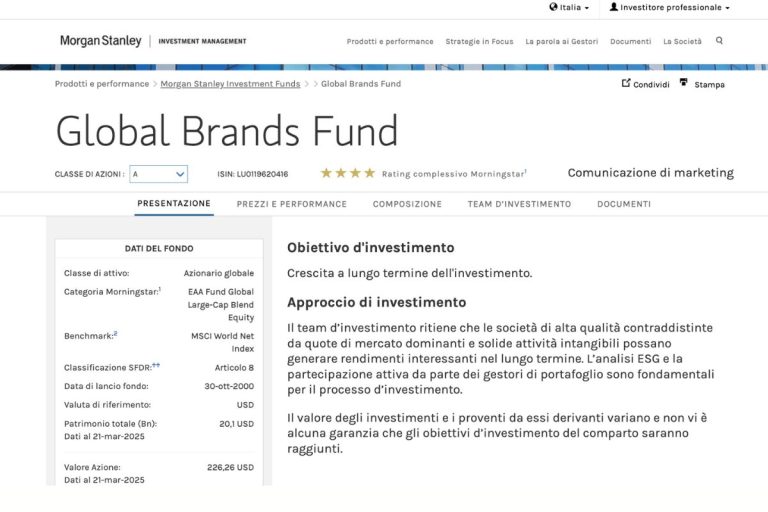768x512 pixels.
Task: Click Global Brands Fund breadcrumb
Action: pos(361,84)
